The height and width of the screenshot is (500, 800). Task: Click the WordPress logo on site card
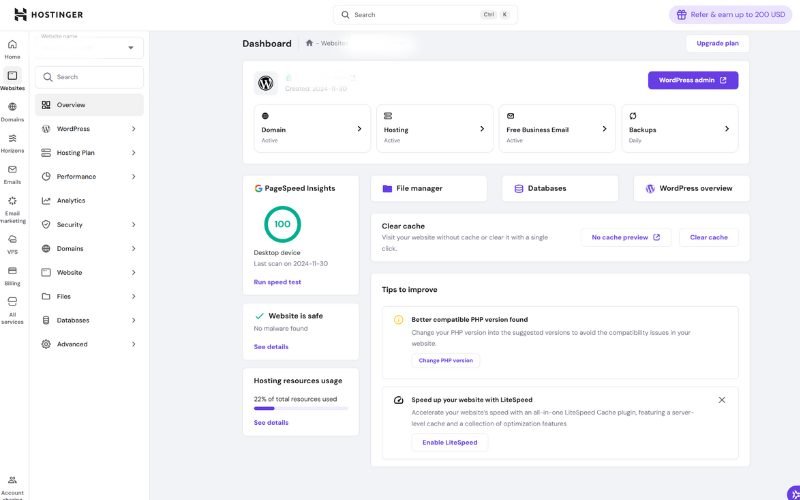(x=265, y=83)
